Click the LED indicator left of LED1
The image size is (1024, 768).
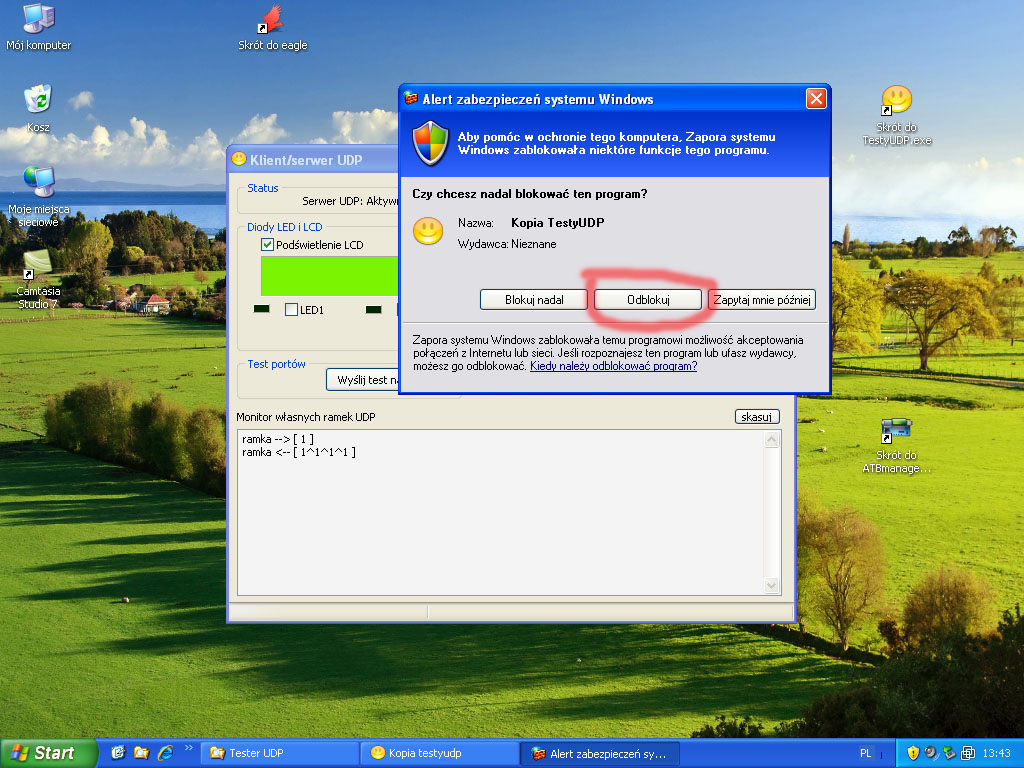pos(261,309)
